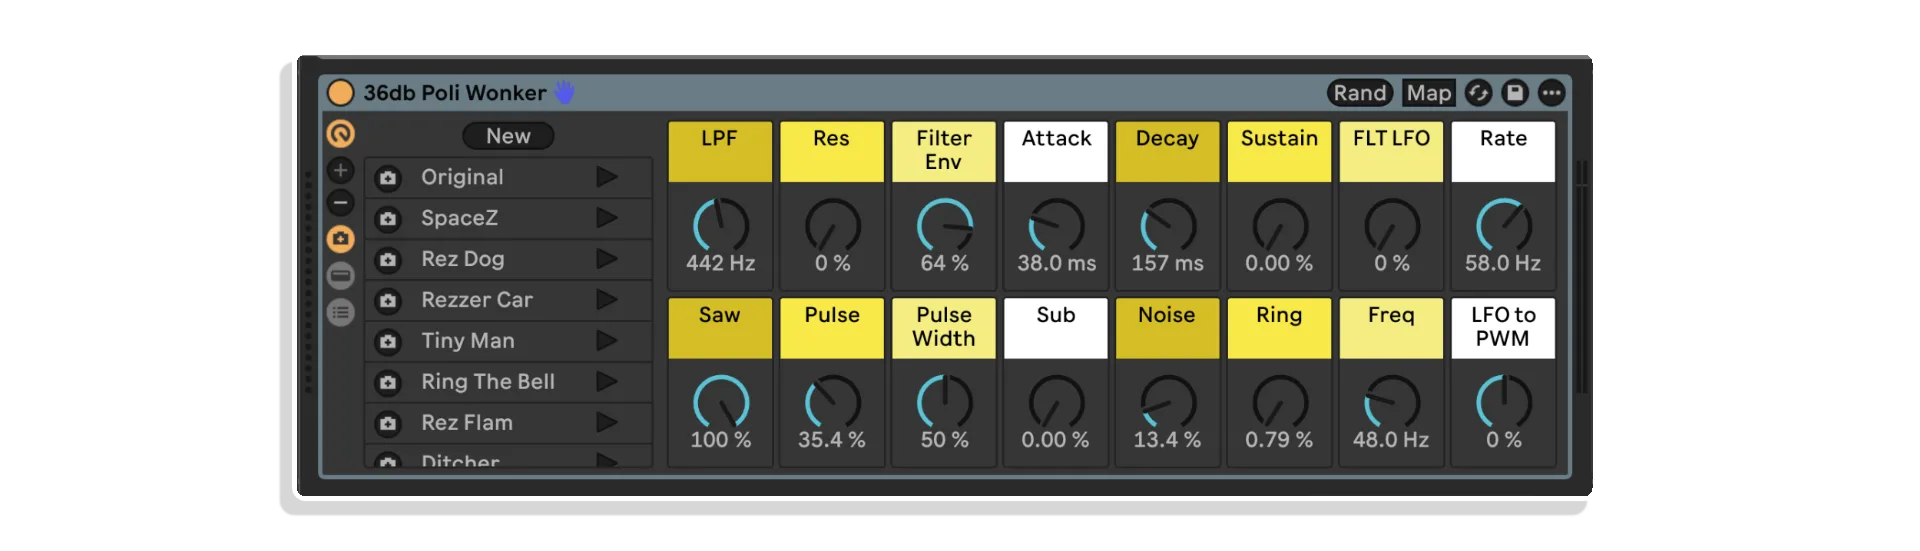Open the three-dots options menu
This screenshot has height=551, width=1920.
pos(1551,93)
